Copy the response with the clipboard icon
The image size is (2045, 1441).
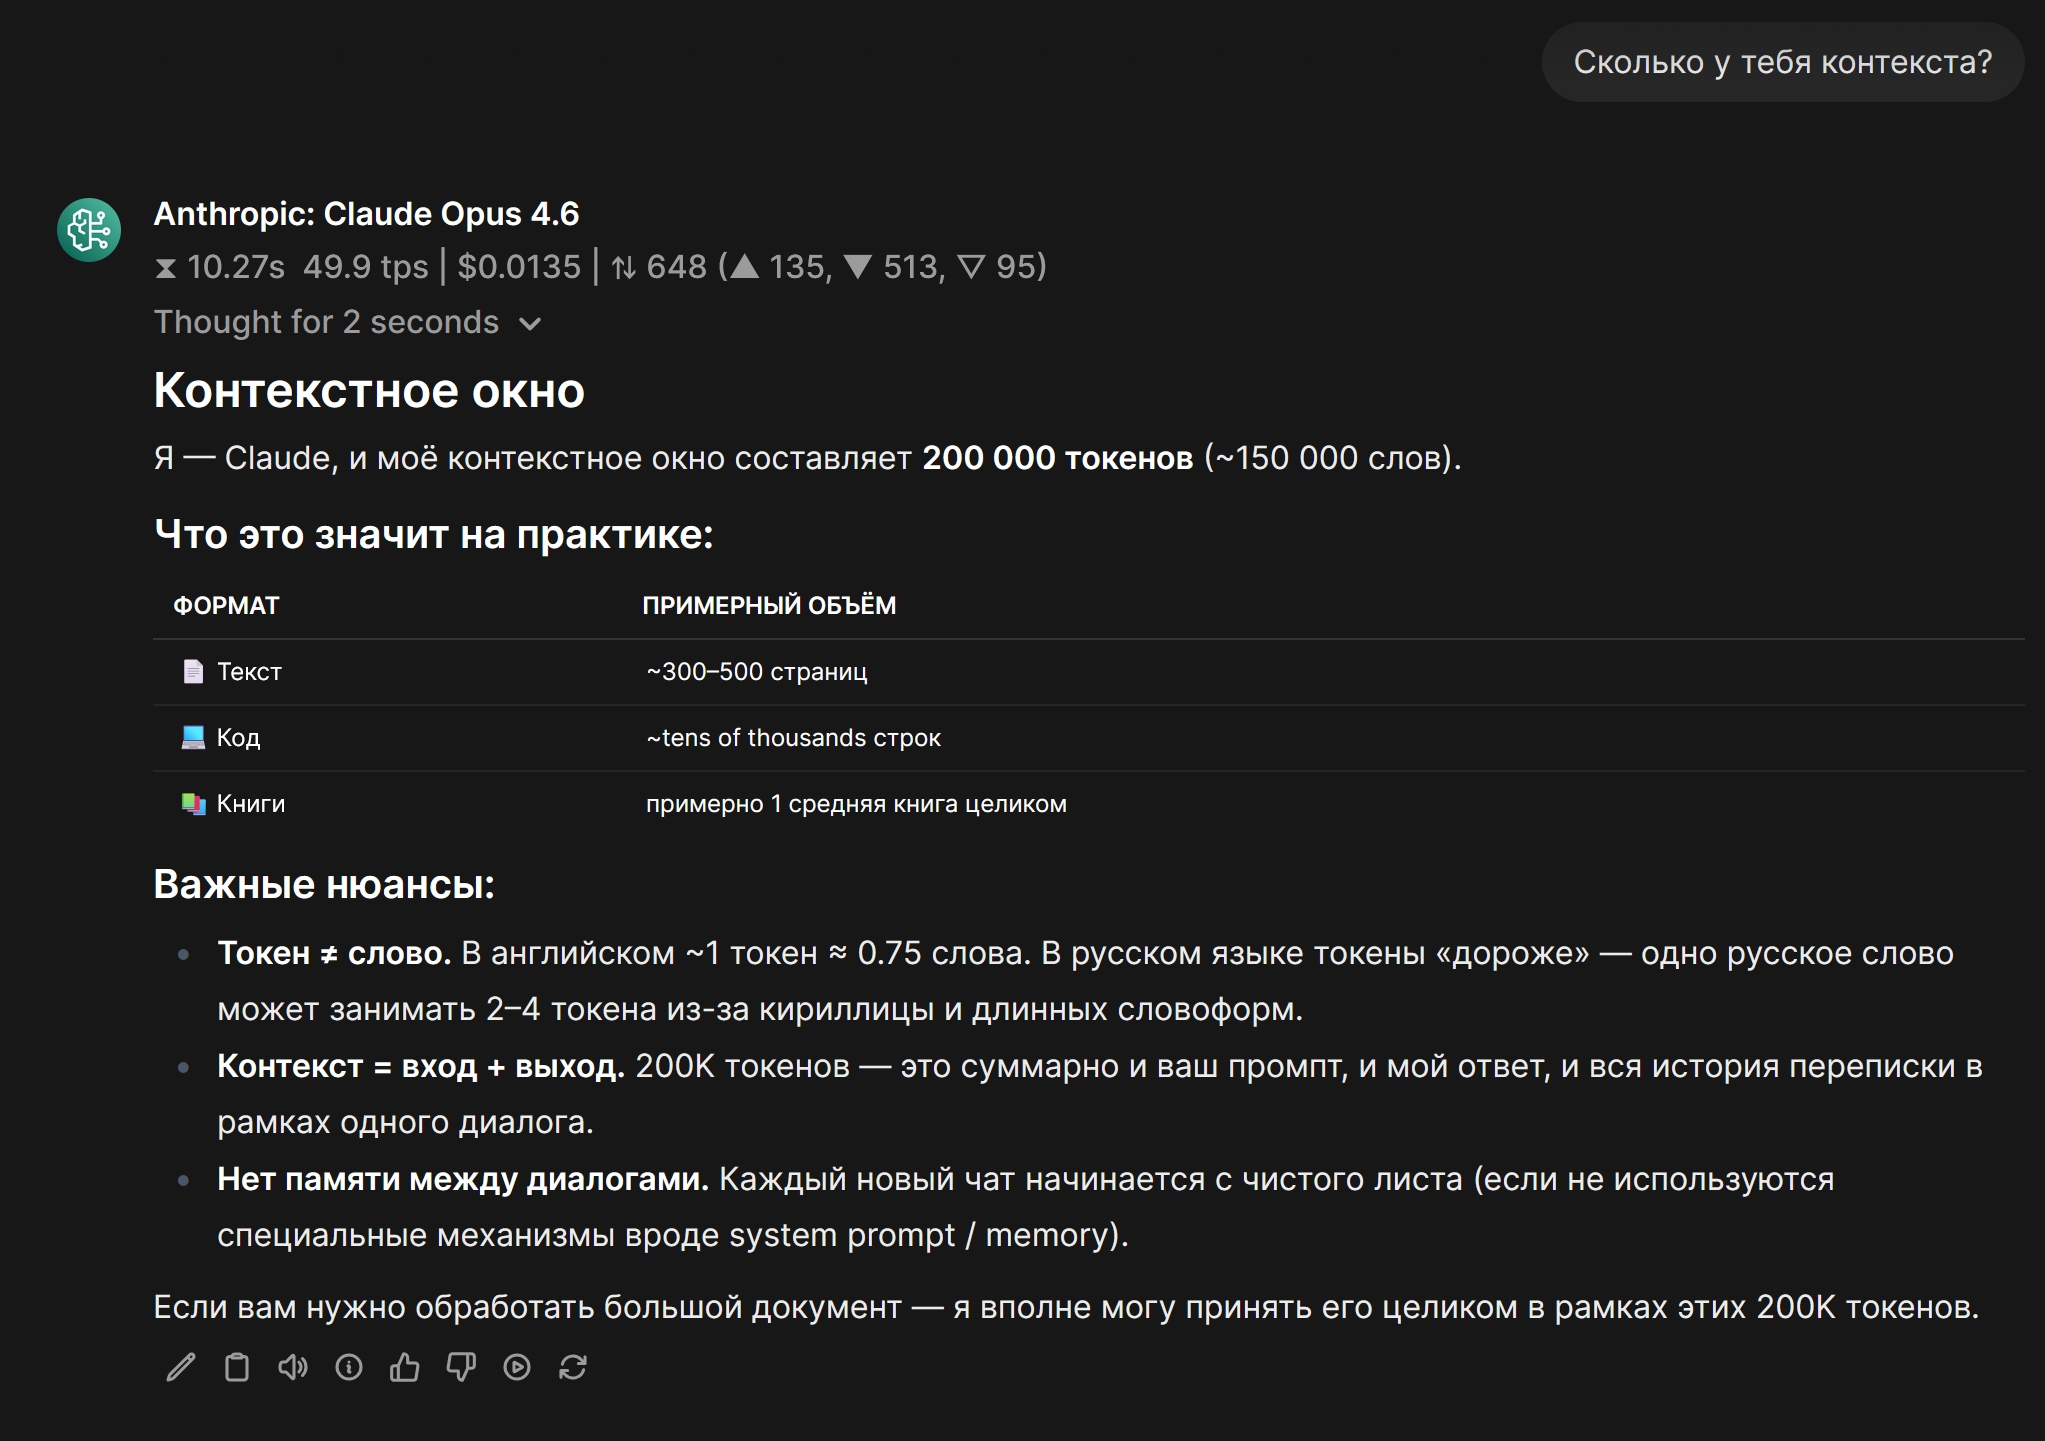[237, 1367]
